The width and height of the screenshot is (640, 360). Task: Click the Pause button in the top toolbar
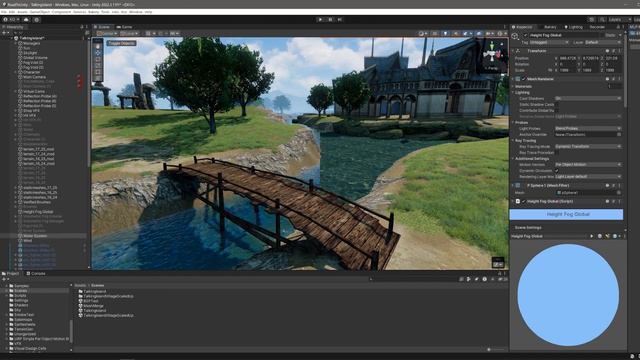330,19
